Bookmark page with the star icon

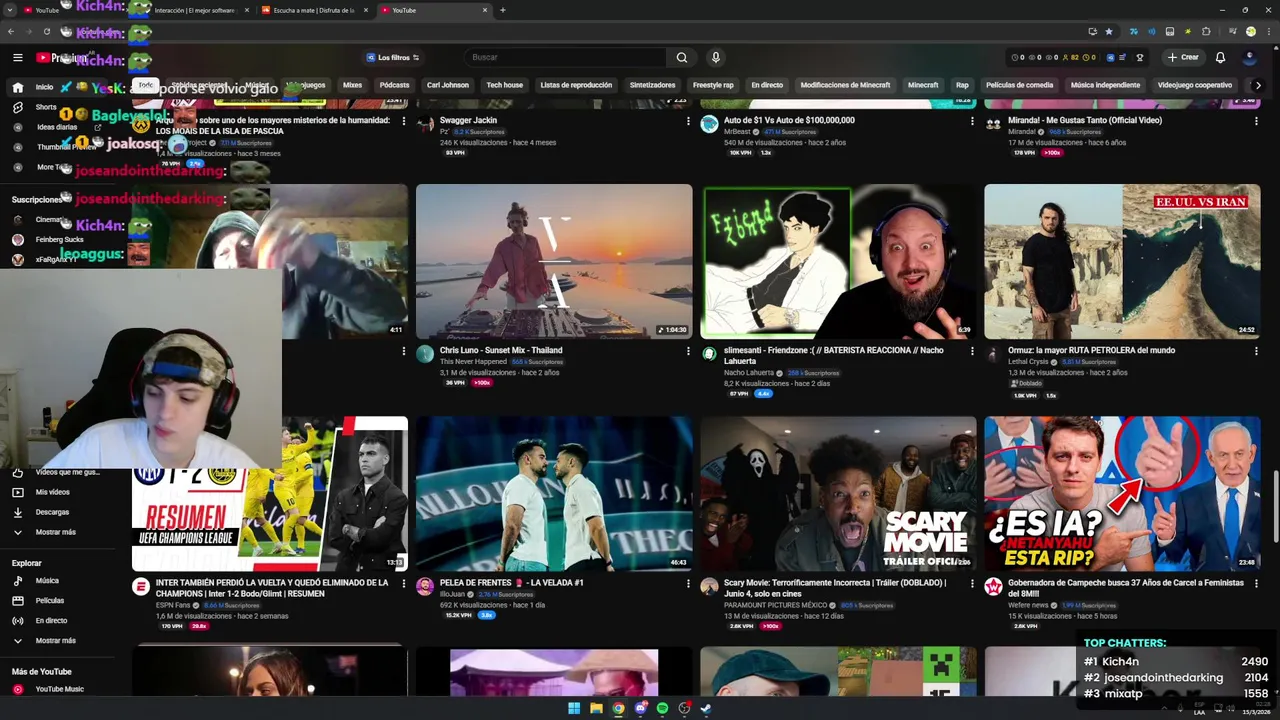[1108, 31]
